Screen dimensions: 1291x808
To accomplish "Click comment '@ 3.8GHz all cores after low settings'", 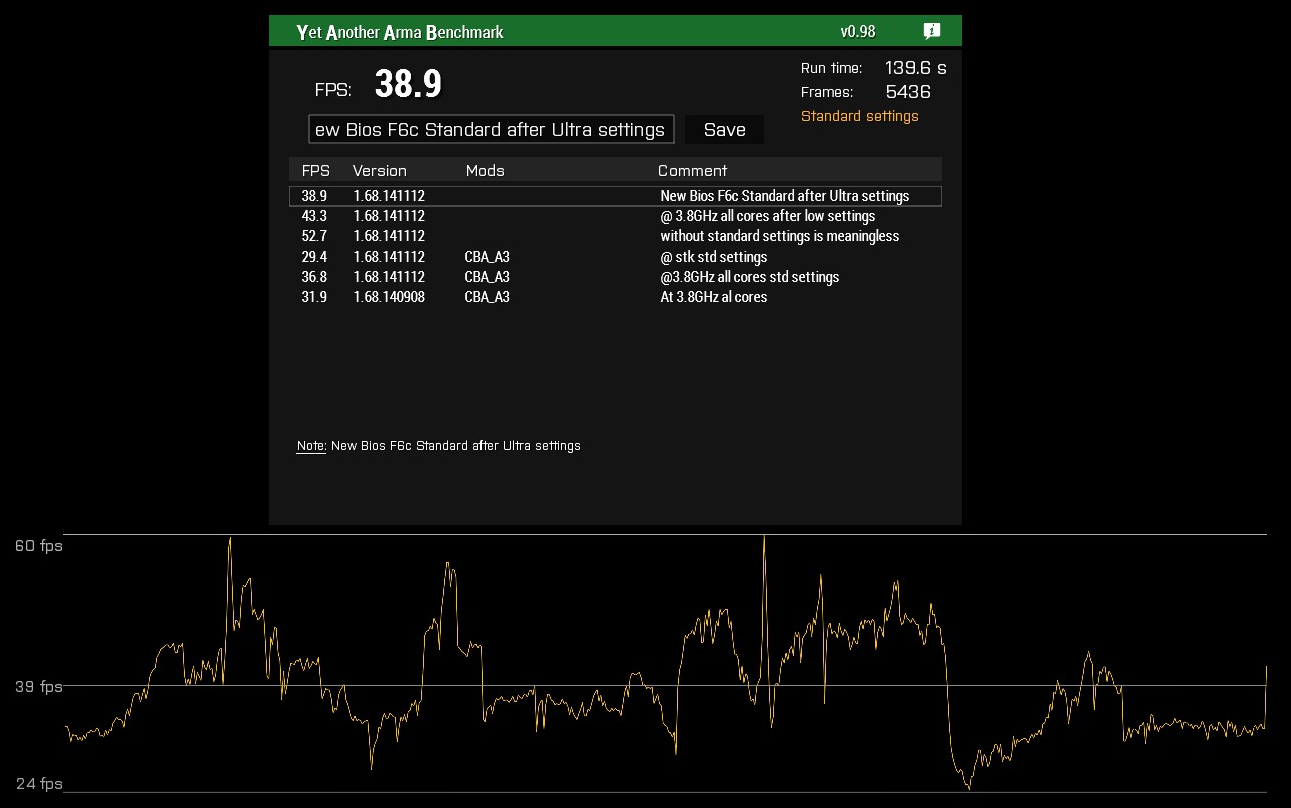I will pos(768,216).
